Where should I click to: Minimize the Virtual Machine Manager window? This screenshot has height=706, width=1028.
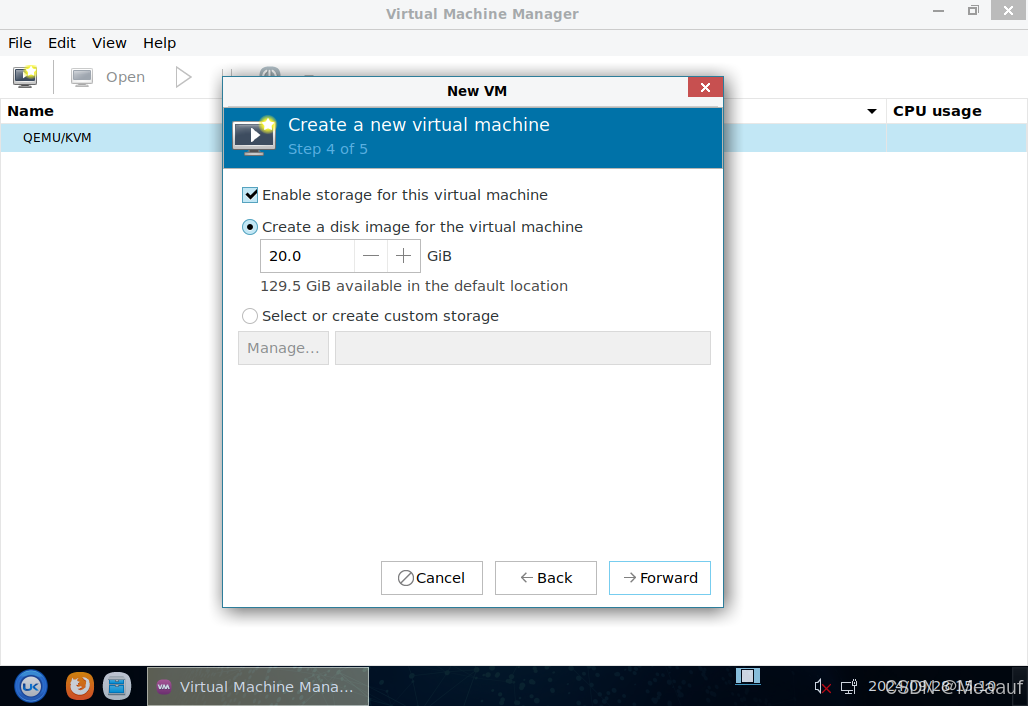[938, 10]
